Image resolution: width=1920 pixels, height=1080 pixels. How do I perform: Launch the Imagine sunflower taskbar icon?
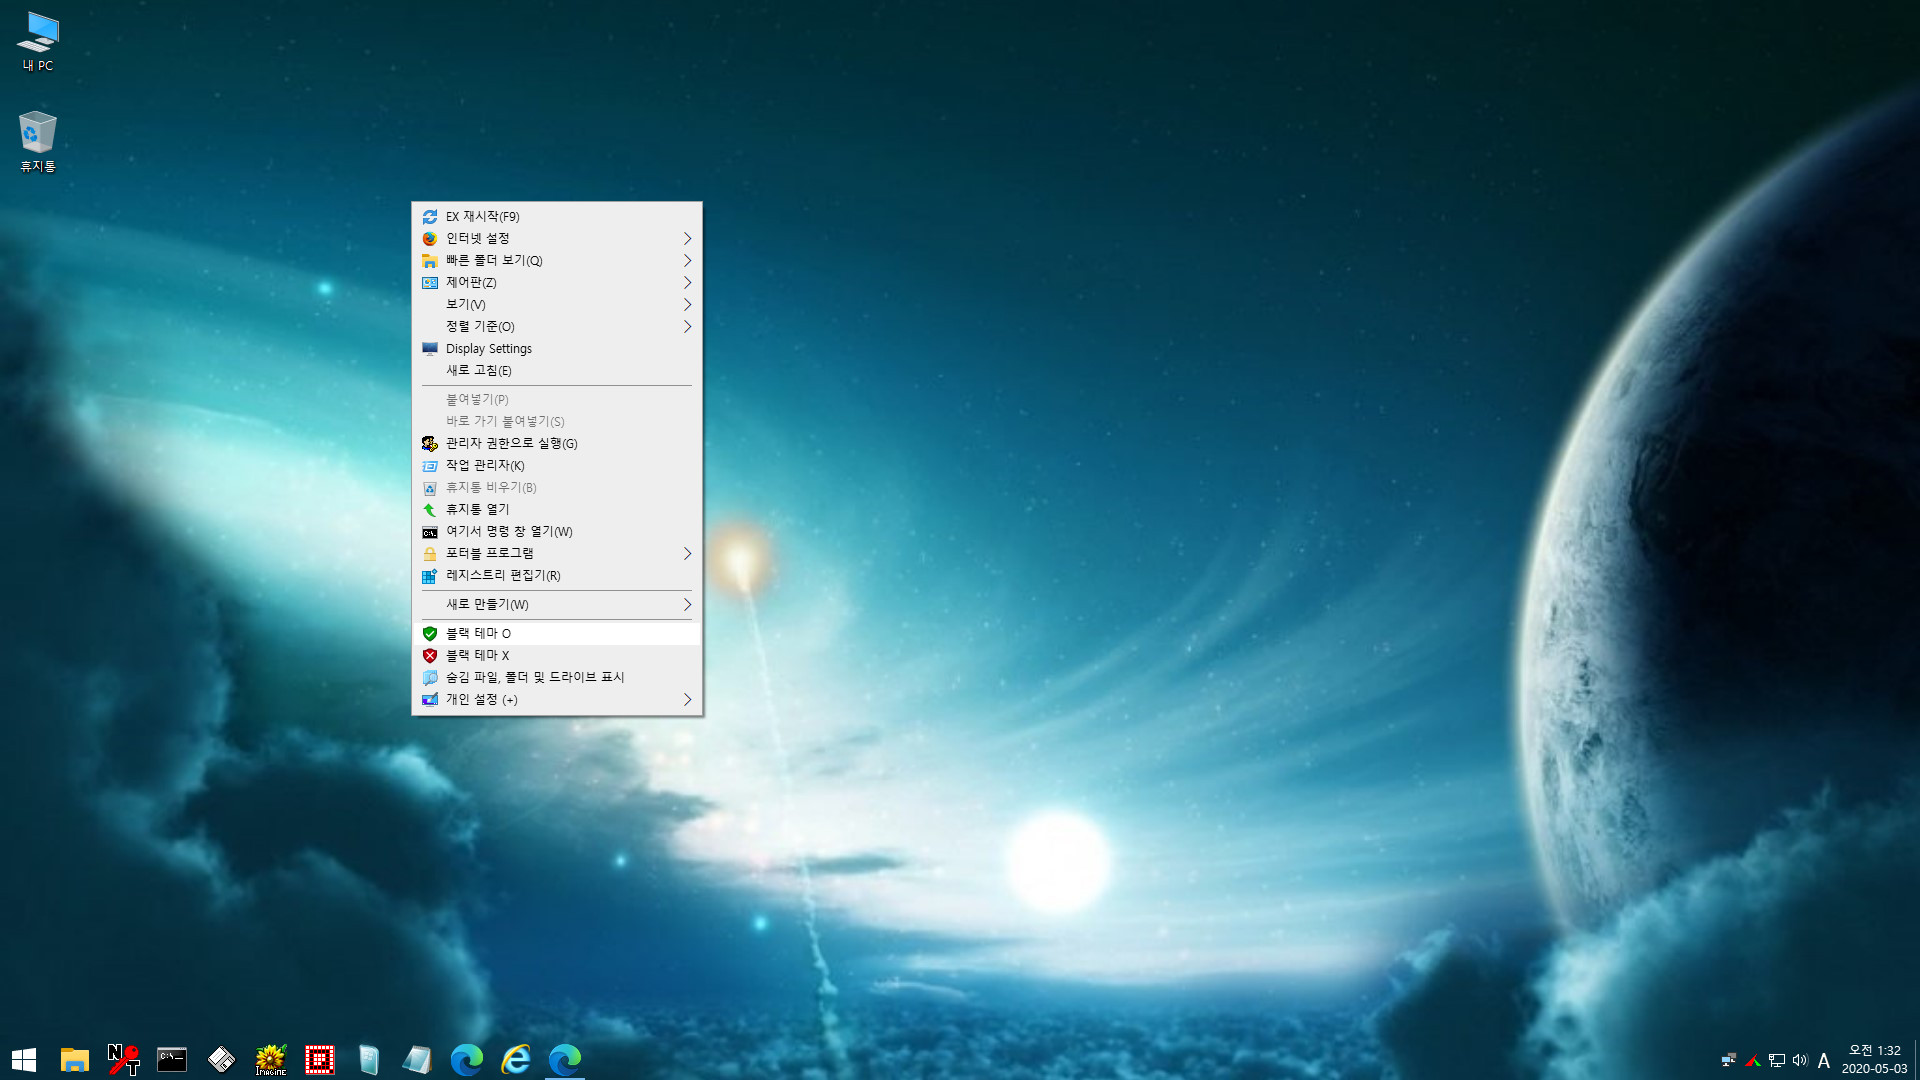coord(270,1059)
